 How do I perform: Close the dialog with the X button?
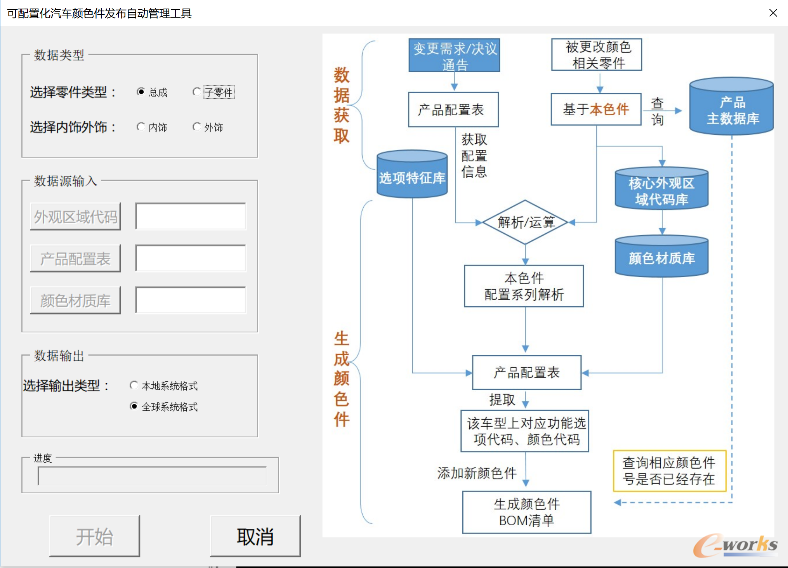[x=773, y=13]
